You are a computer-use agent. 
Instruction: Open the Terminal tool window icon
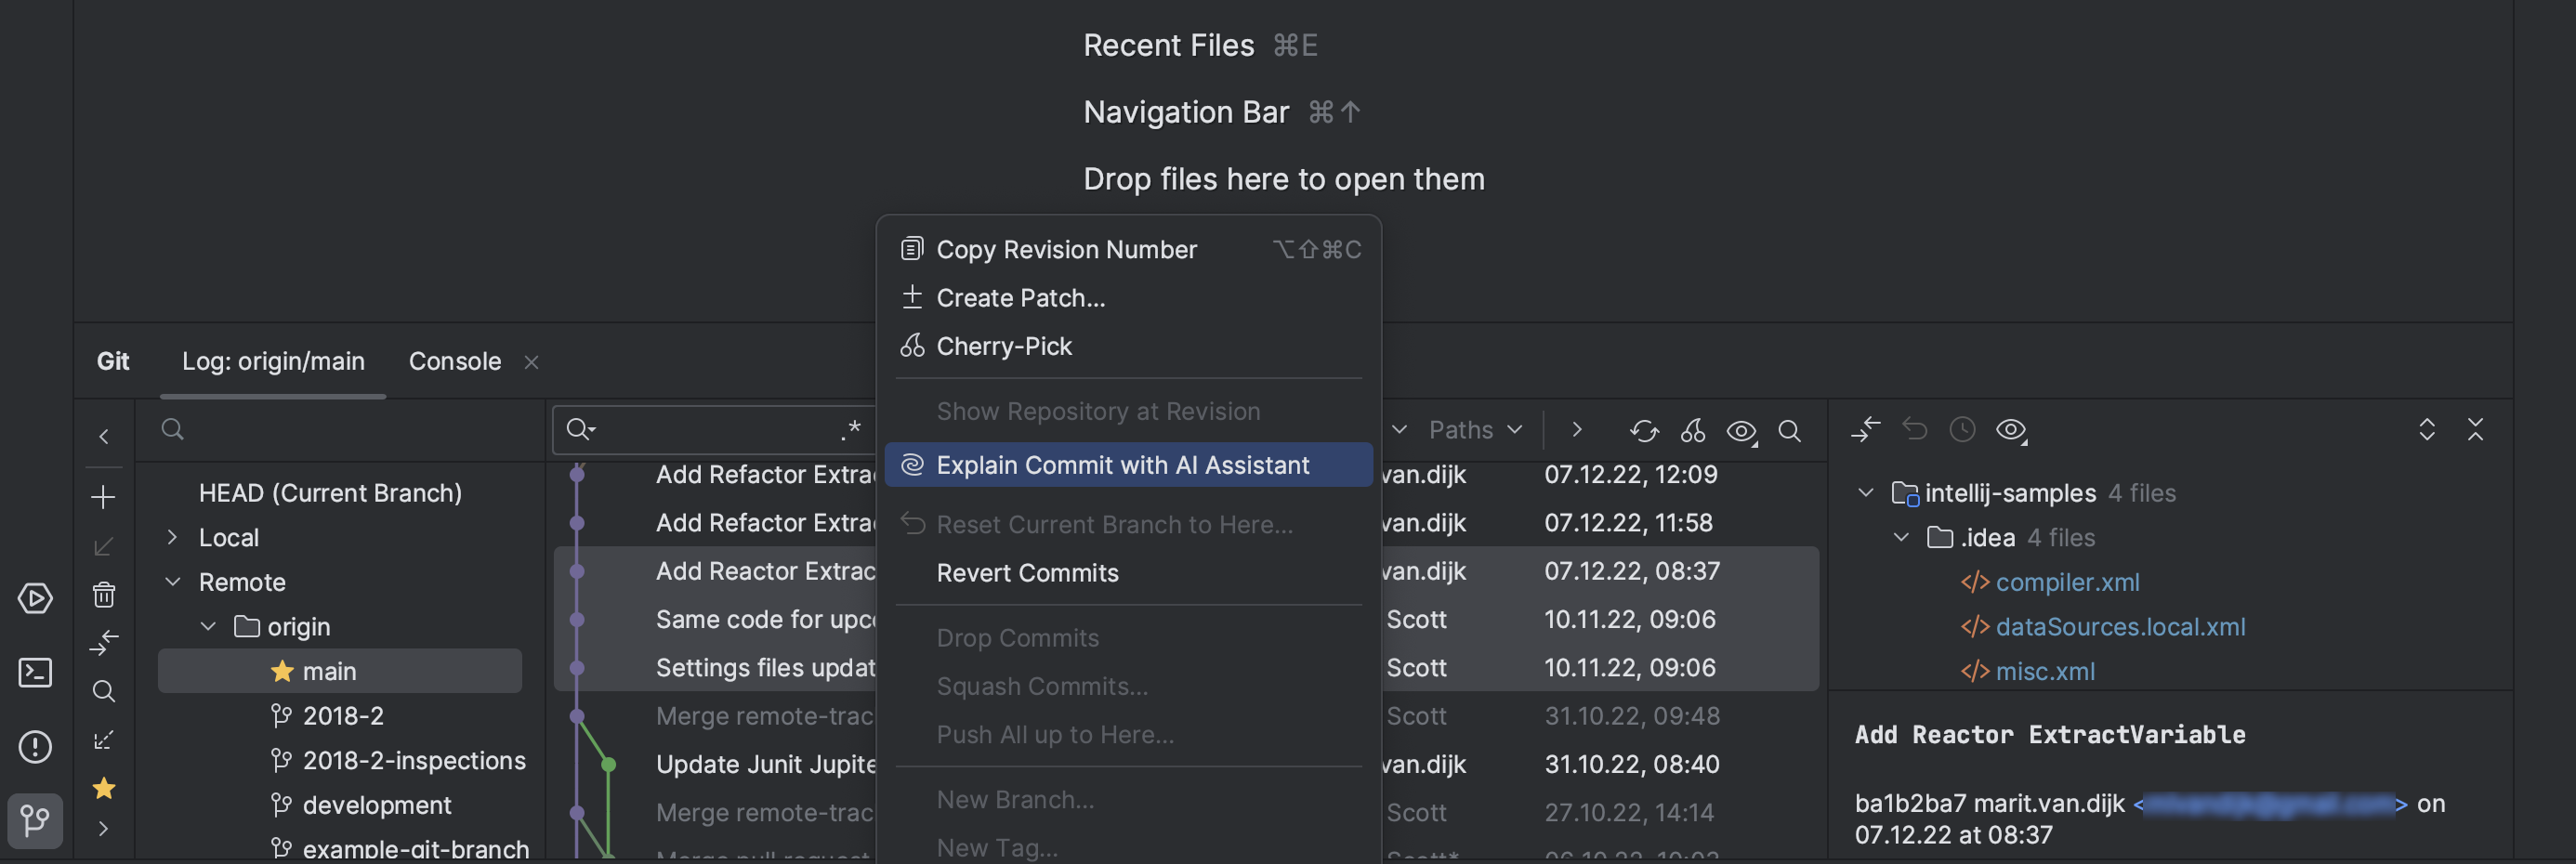click(x=35, y=672)
